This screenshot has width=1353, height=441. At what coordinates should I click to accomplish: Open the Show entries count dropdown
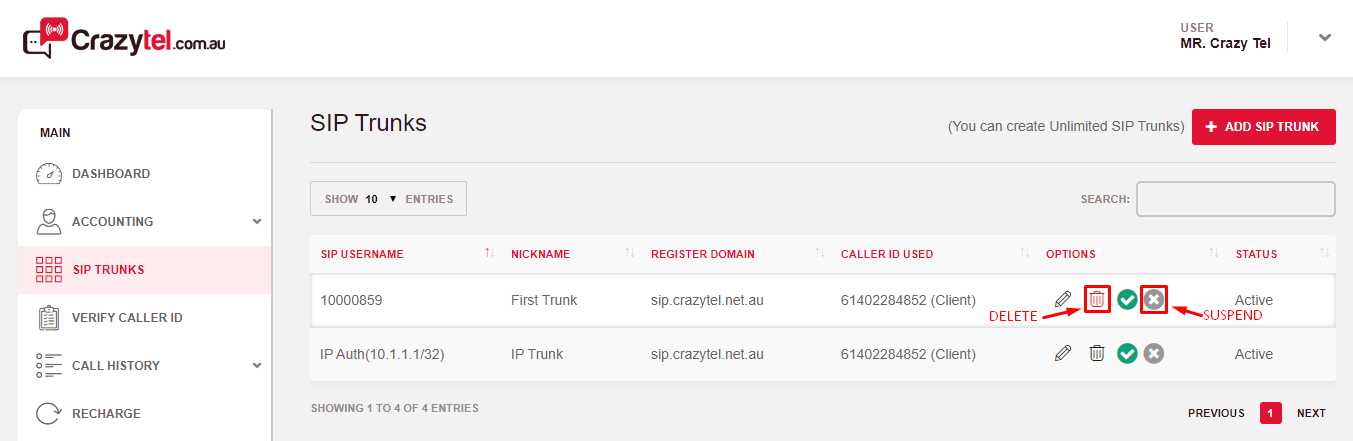[380, 199]
